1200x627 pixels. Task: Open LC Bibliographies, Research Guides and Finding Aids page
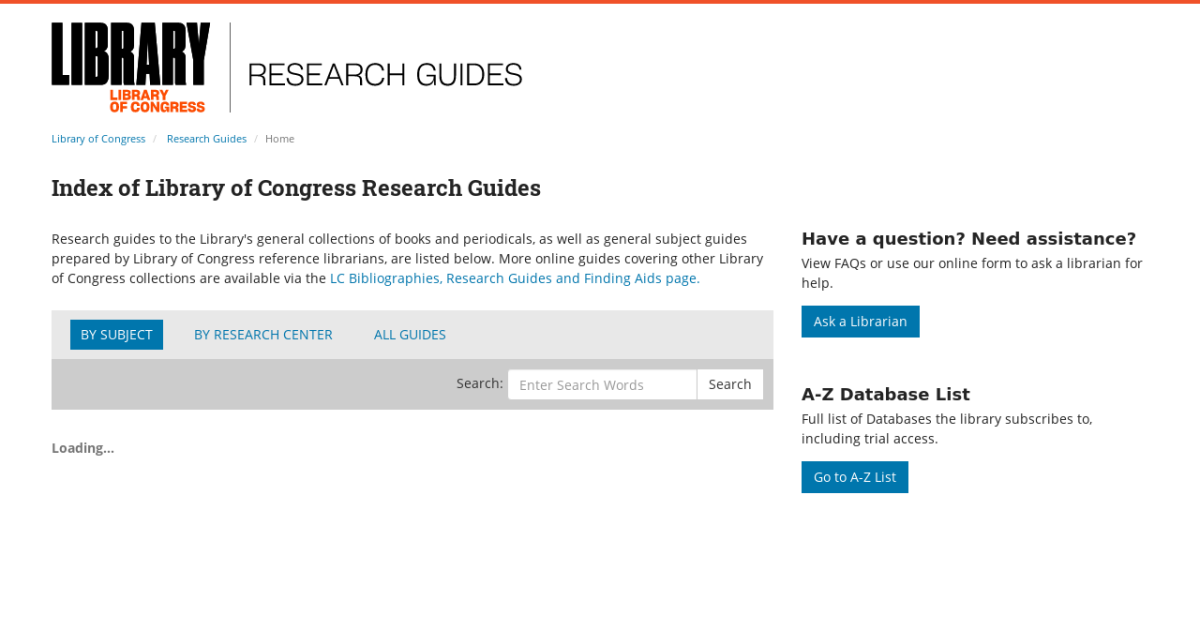pos(515,279)
